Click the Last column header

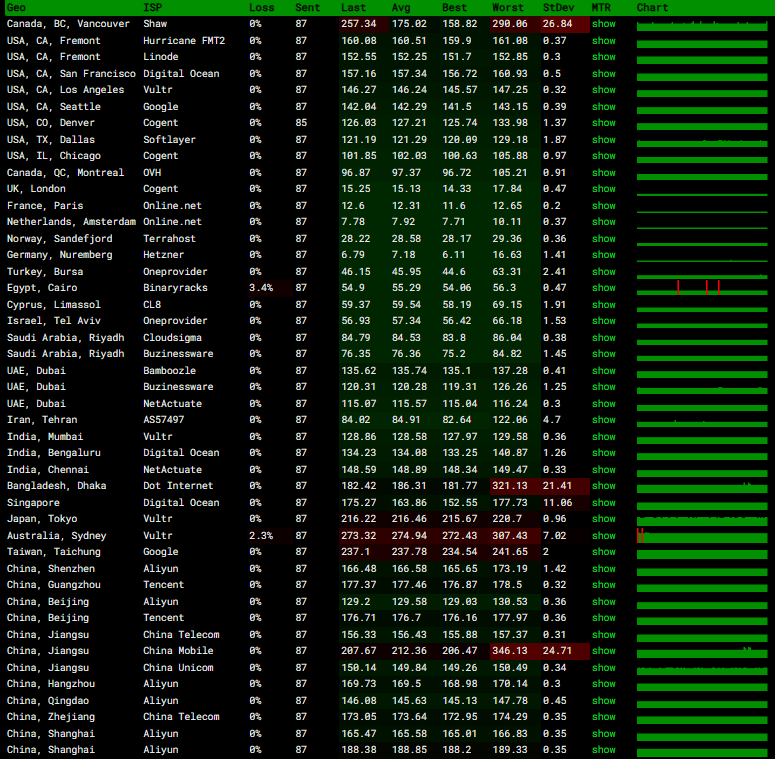click(x=353, y=7)
